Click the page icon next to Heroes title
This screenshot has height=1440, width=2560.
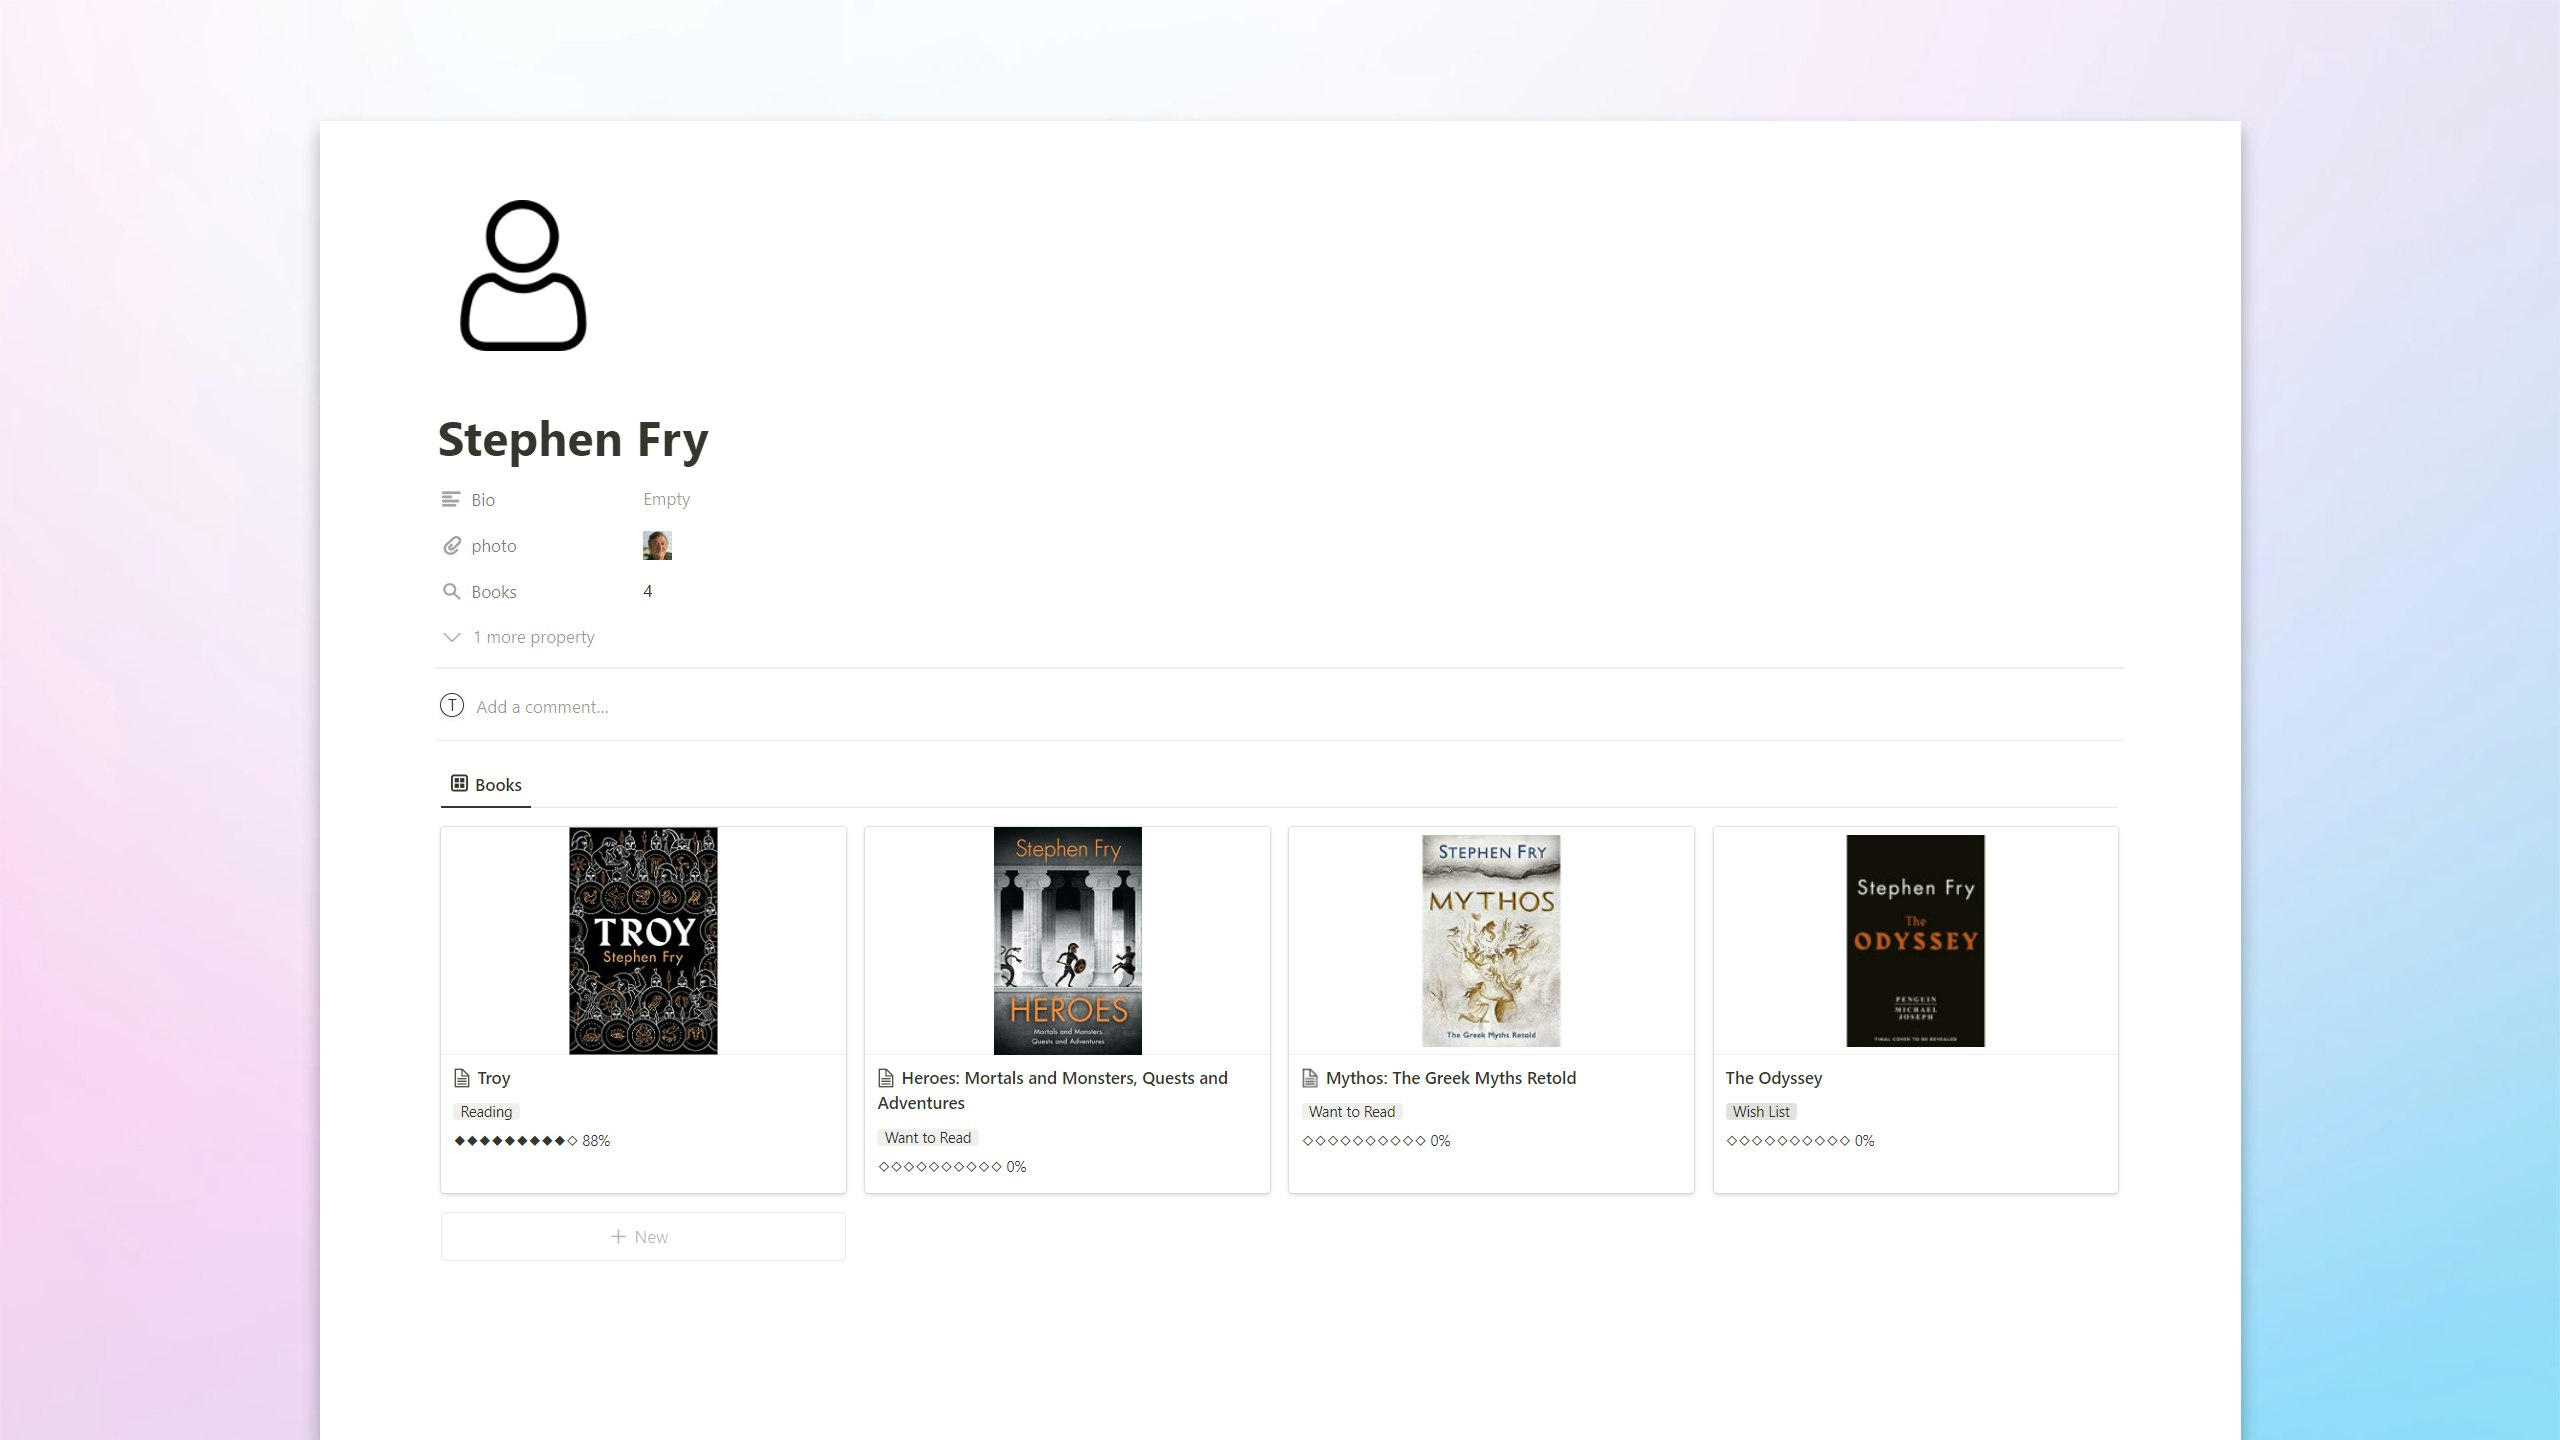(x=885, y=1078)
